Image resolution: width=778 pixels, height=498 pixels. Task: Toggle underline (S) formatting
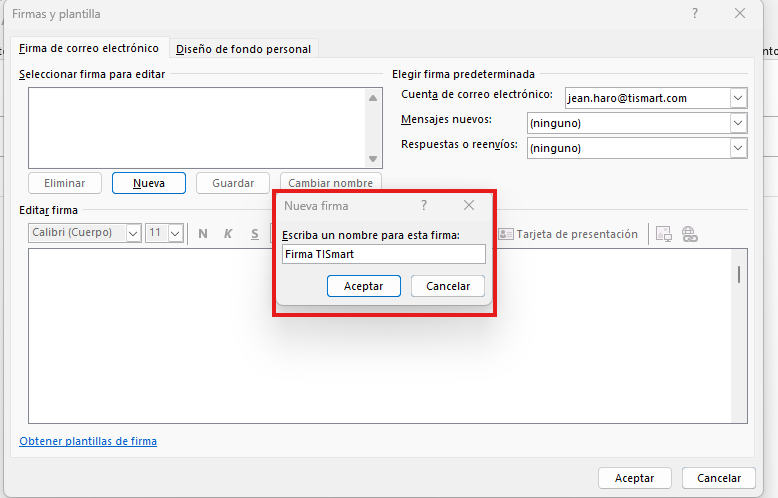(x=255, y=234)
